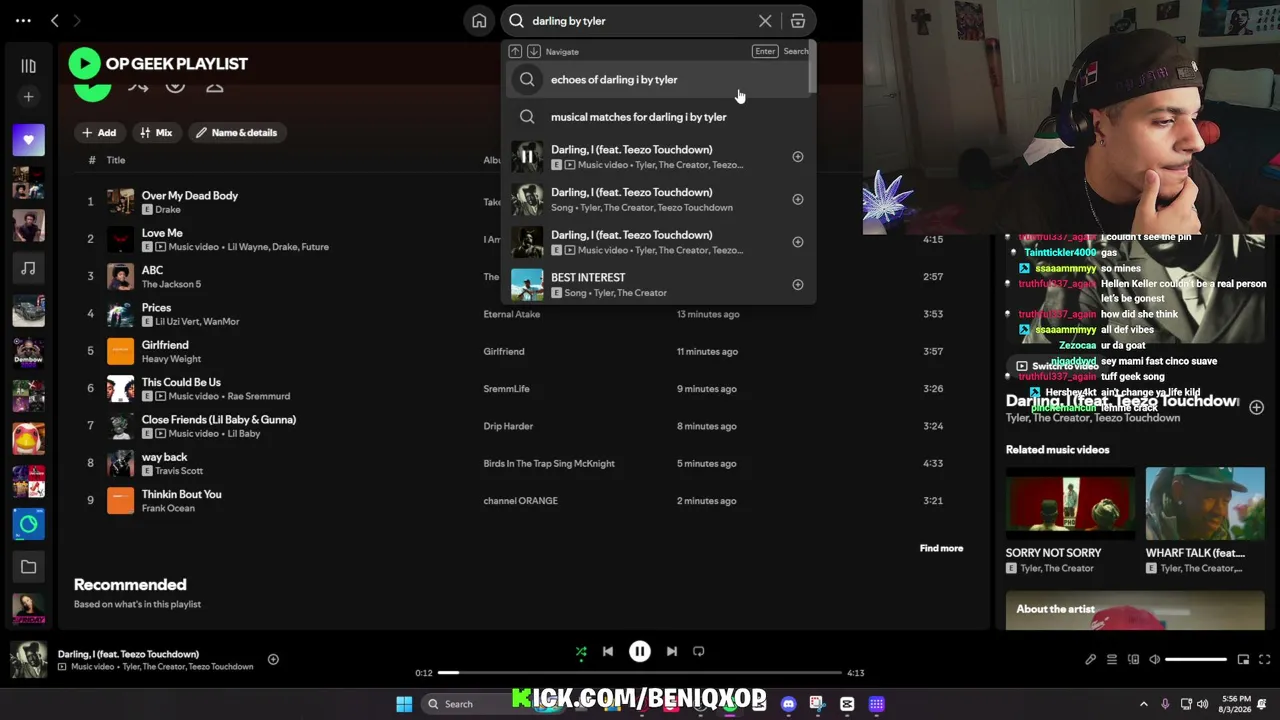Open the Spotify three-dots menu
Viewport: 1280px width, 720px height.
(23, 20)
